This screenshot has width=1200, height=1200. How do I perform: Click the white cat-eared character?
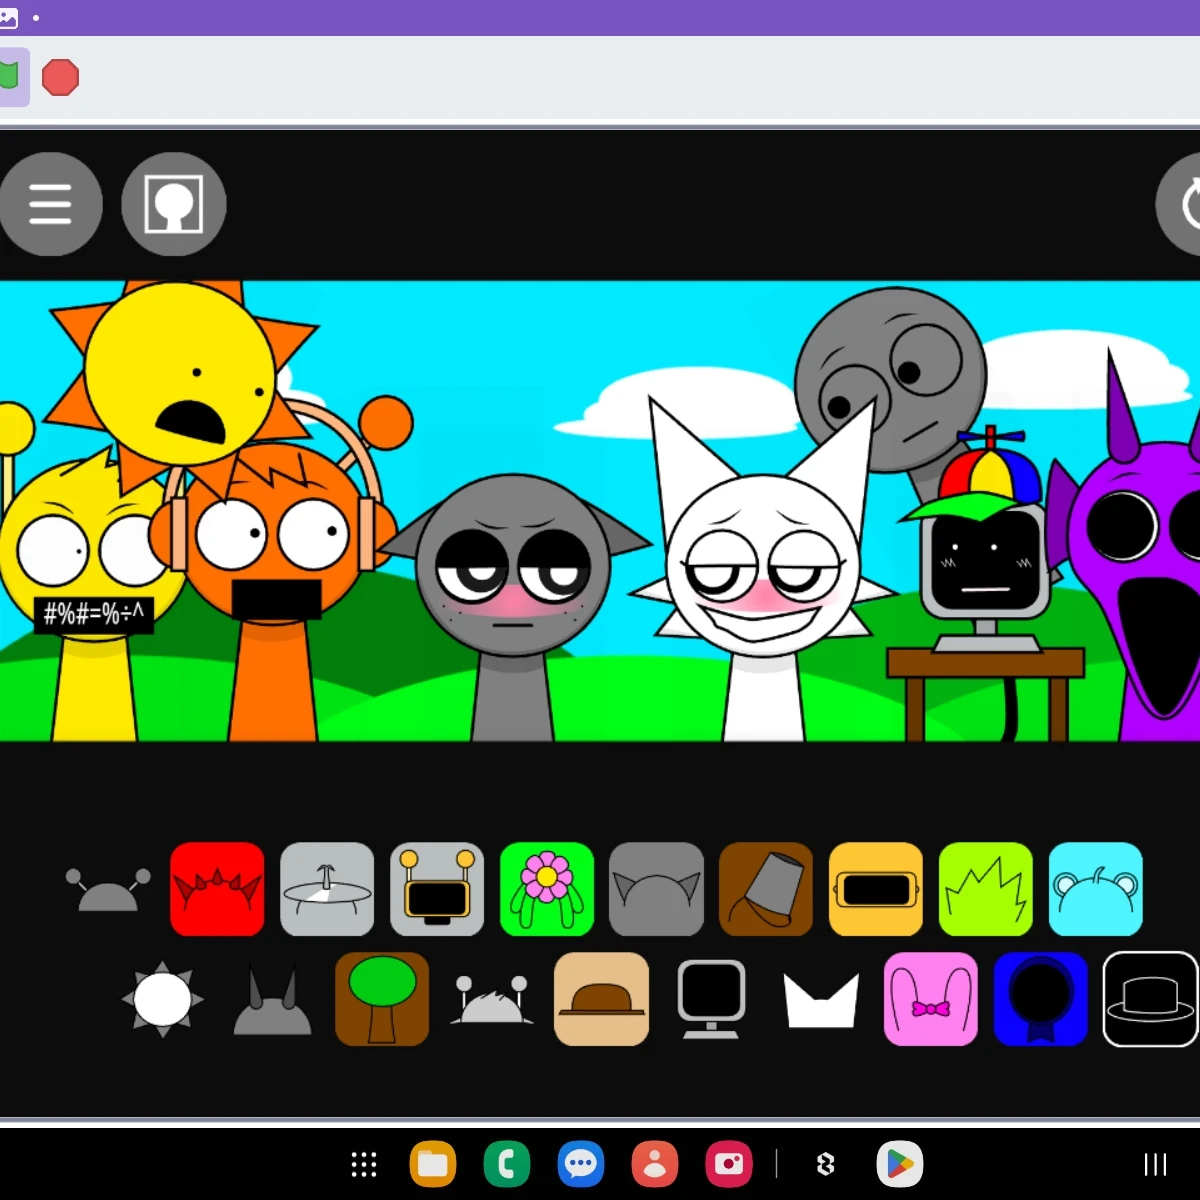(762, 570)
